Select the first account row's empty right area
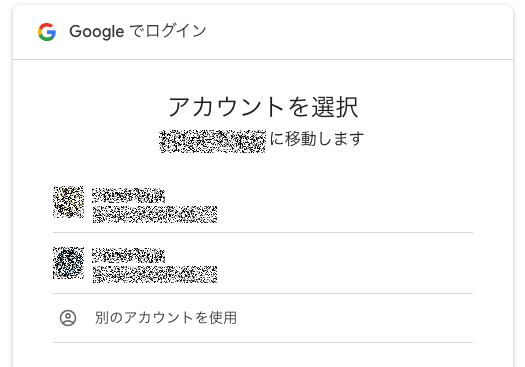 pos(345,203)
